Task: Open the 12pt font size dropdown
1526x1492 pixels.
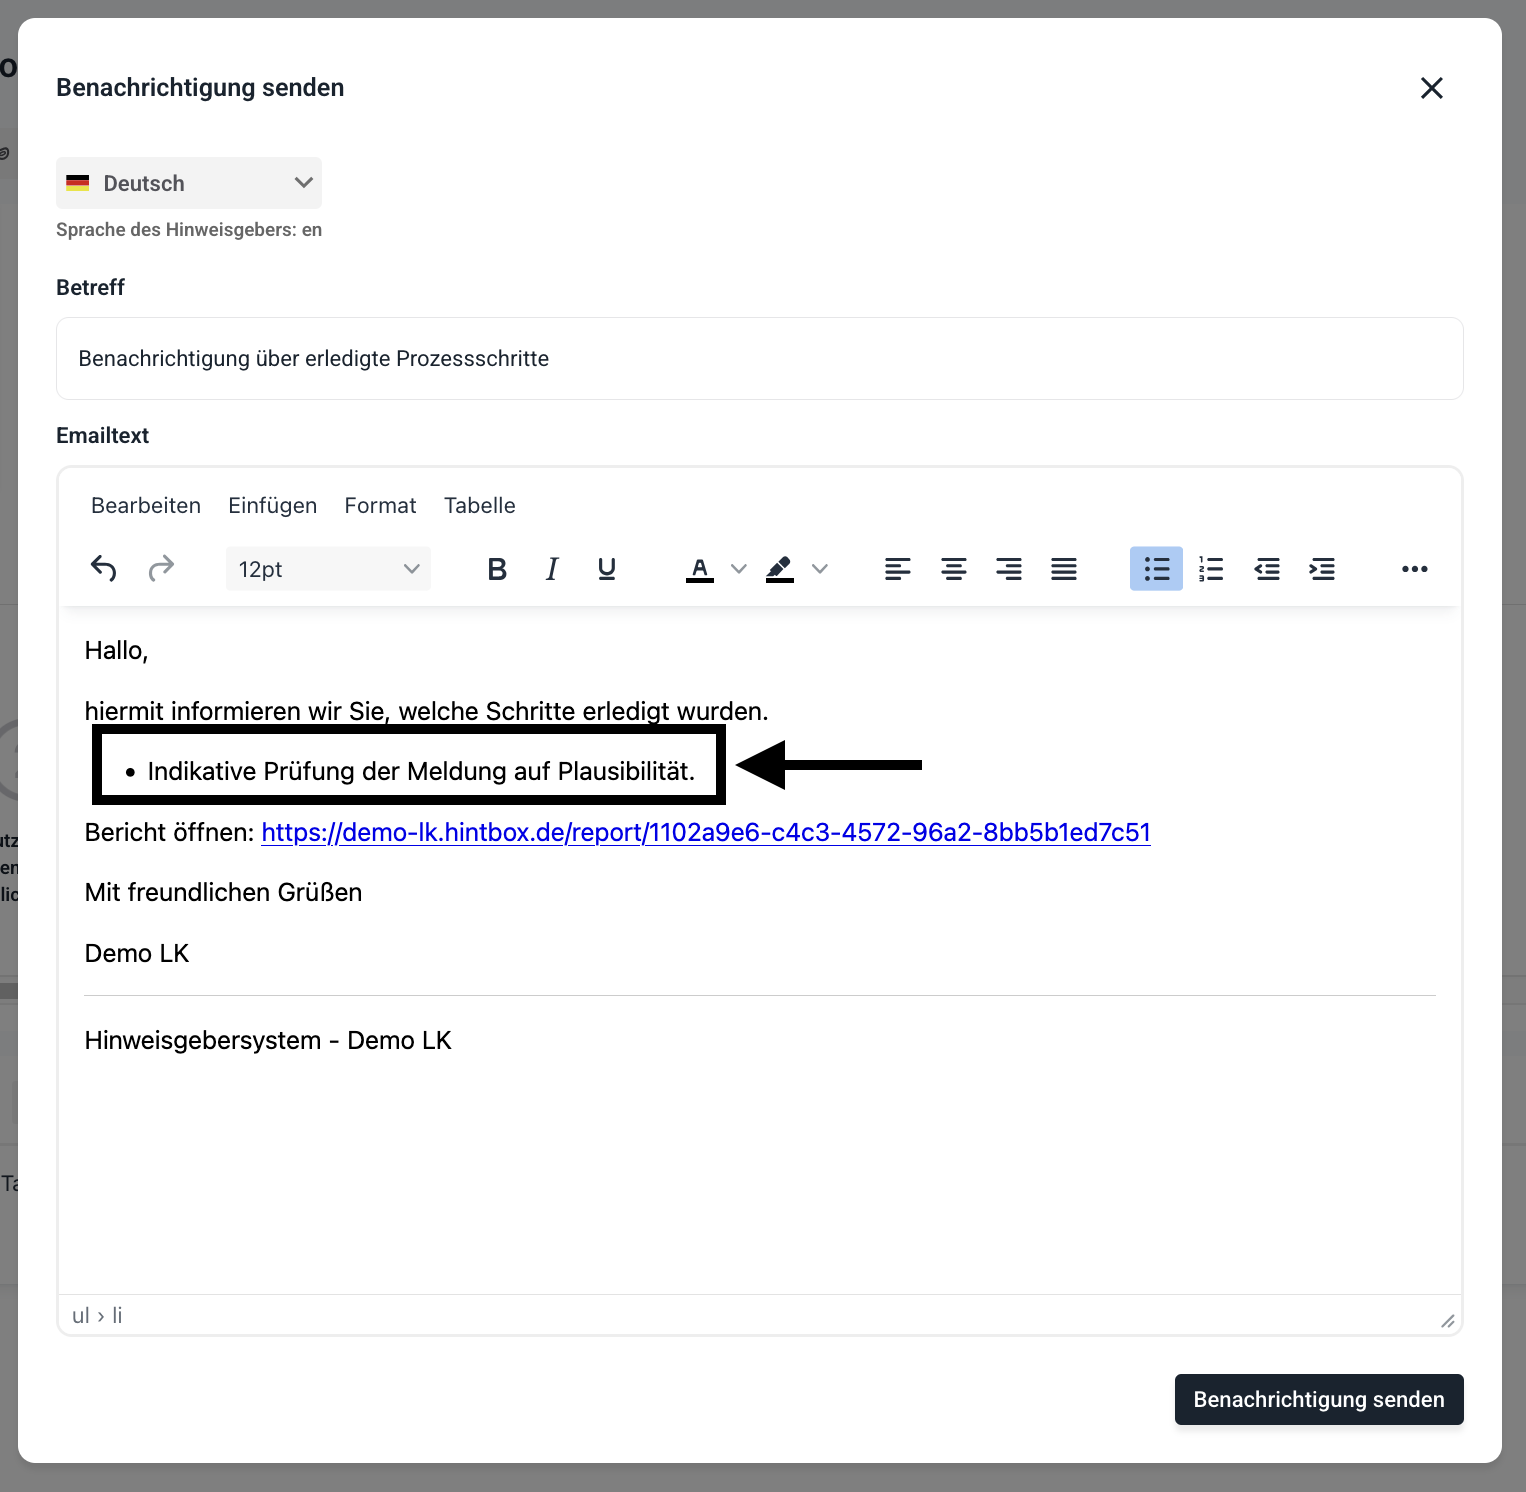Action: (328, 569)
